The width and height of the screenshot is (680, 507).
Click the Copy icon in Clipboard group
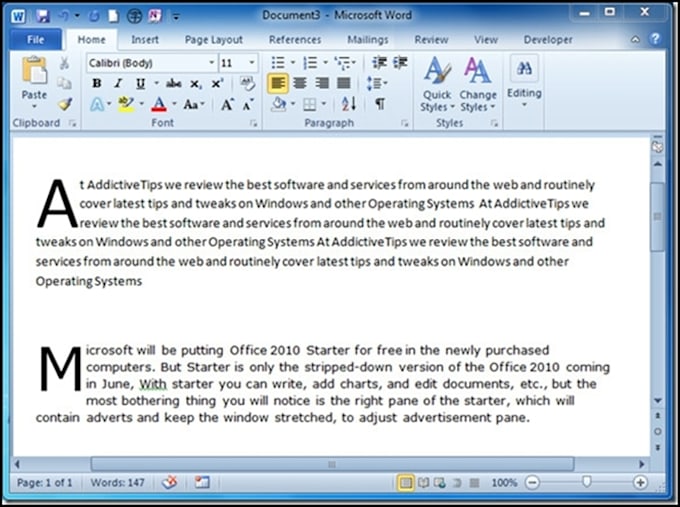pyautogui.click(x=64, y=83)
